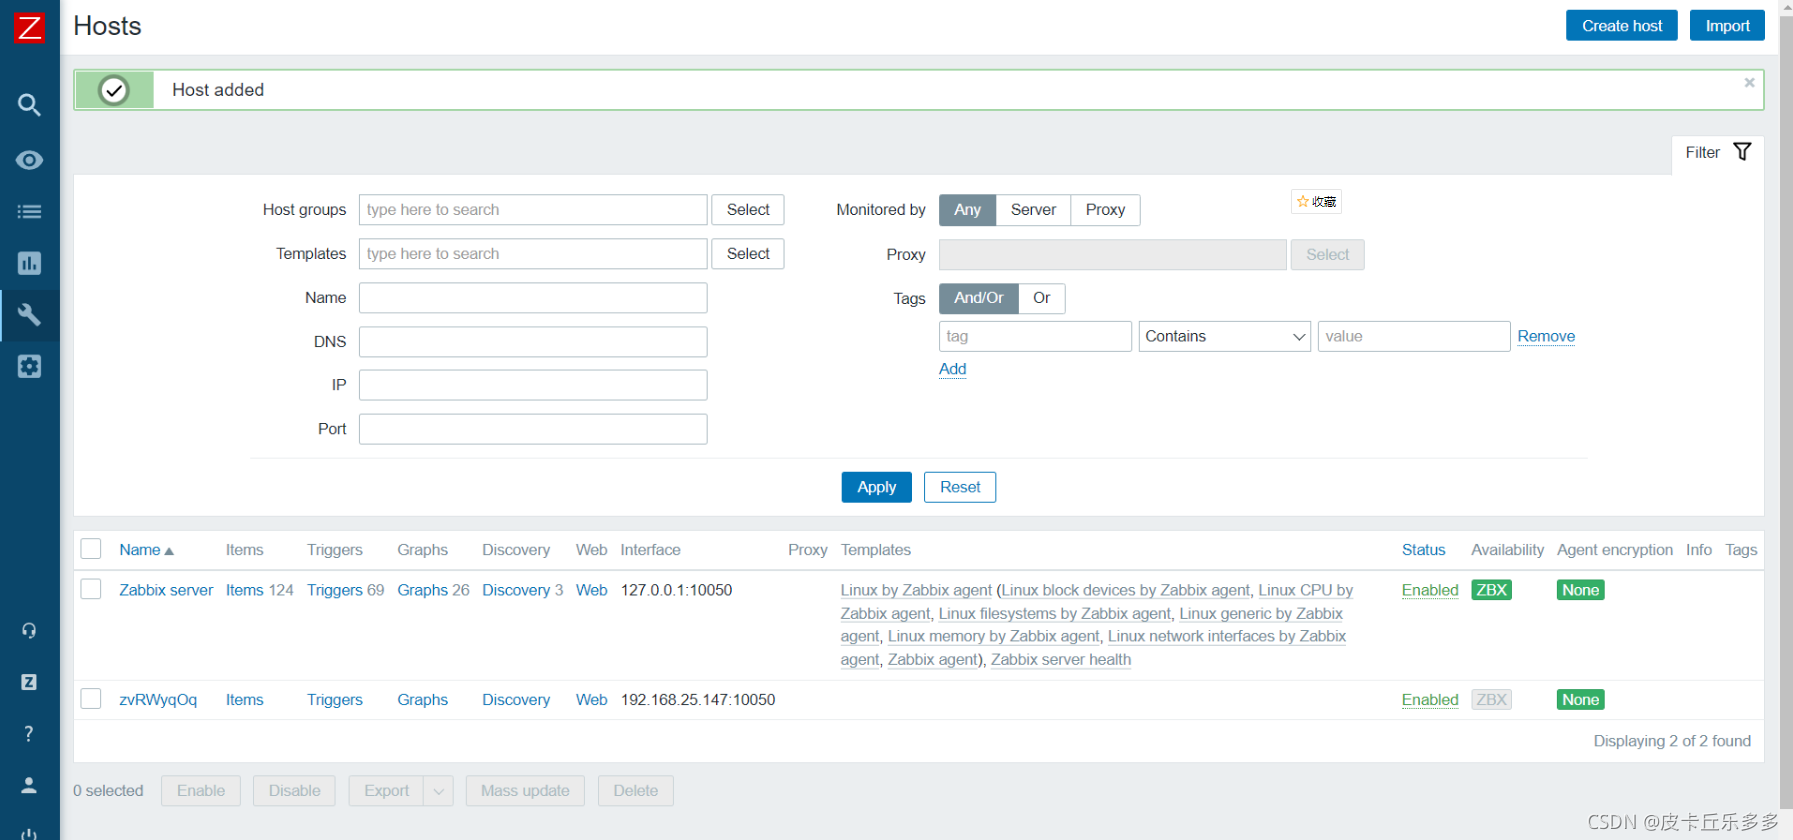Tick the Zabbix server row checkbox
Image resolution: width=1793 pixels, height=840 pixels.
[91, 589]
